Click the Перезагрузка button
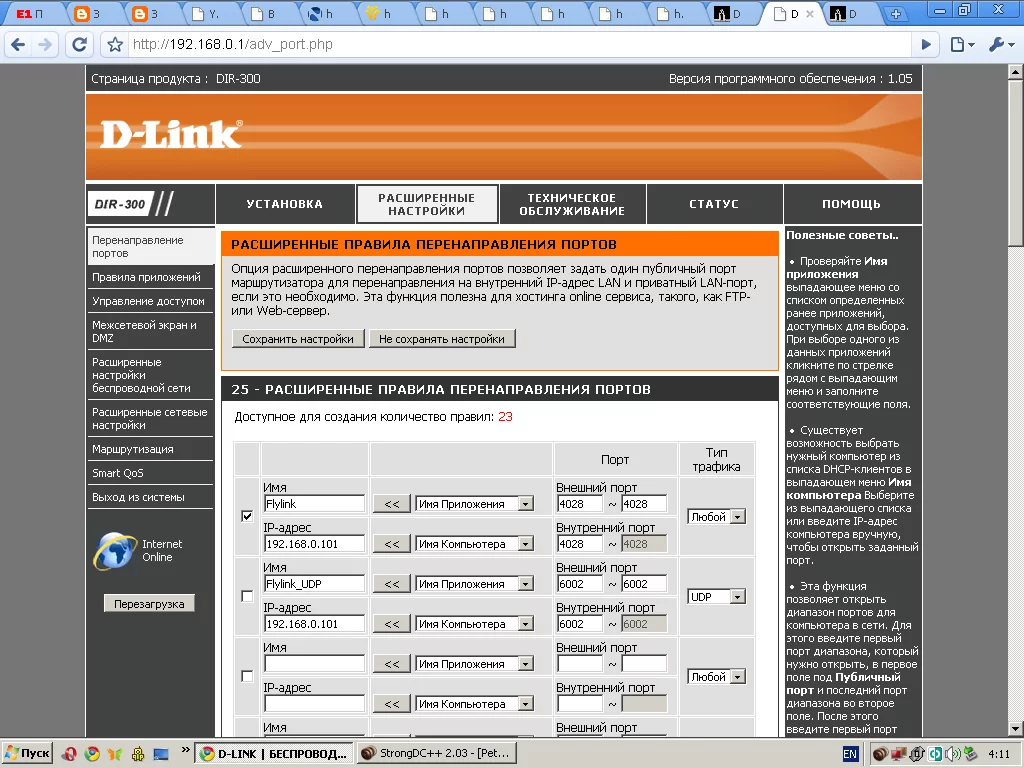 (149, 604)
